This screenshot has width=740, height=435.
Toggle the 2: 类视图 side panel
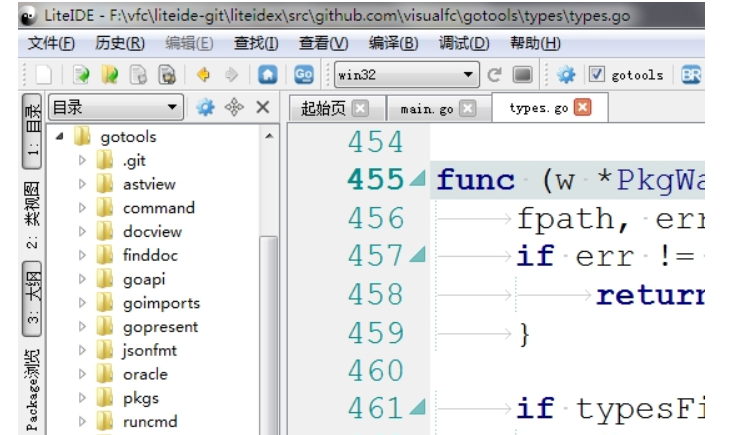coord(32,215)
